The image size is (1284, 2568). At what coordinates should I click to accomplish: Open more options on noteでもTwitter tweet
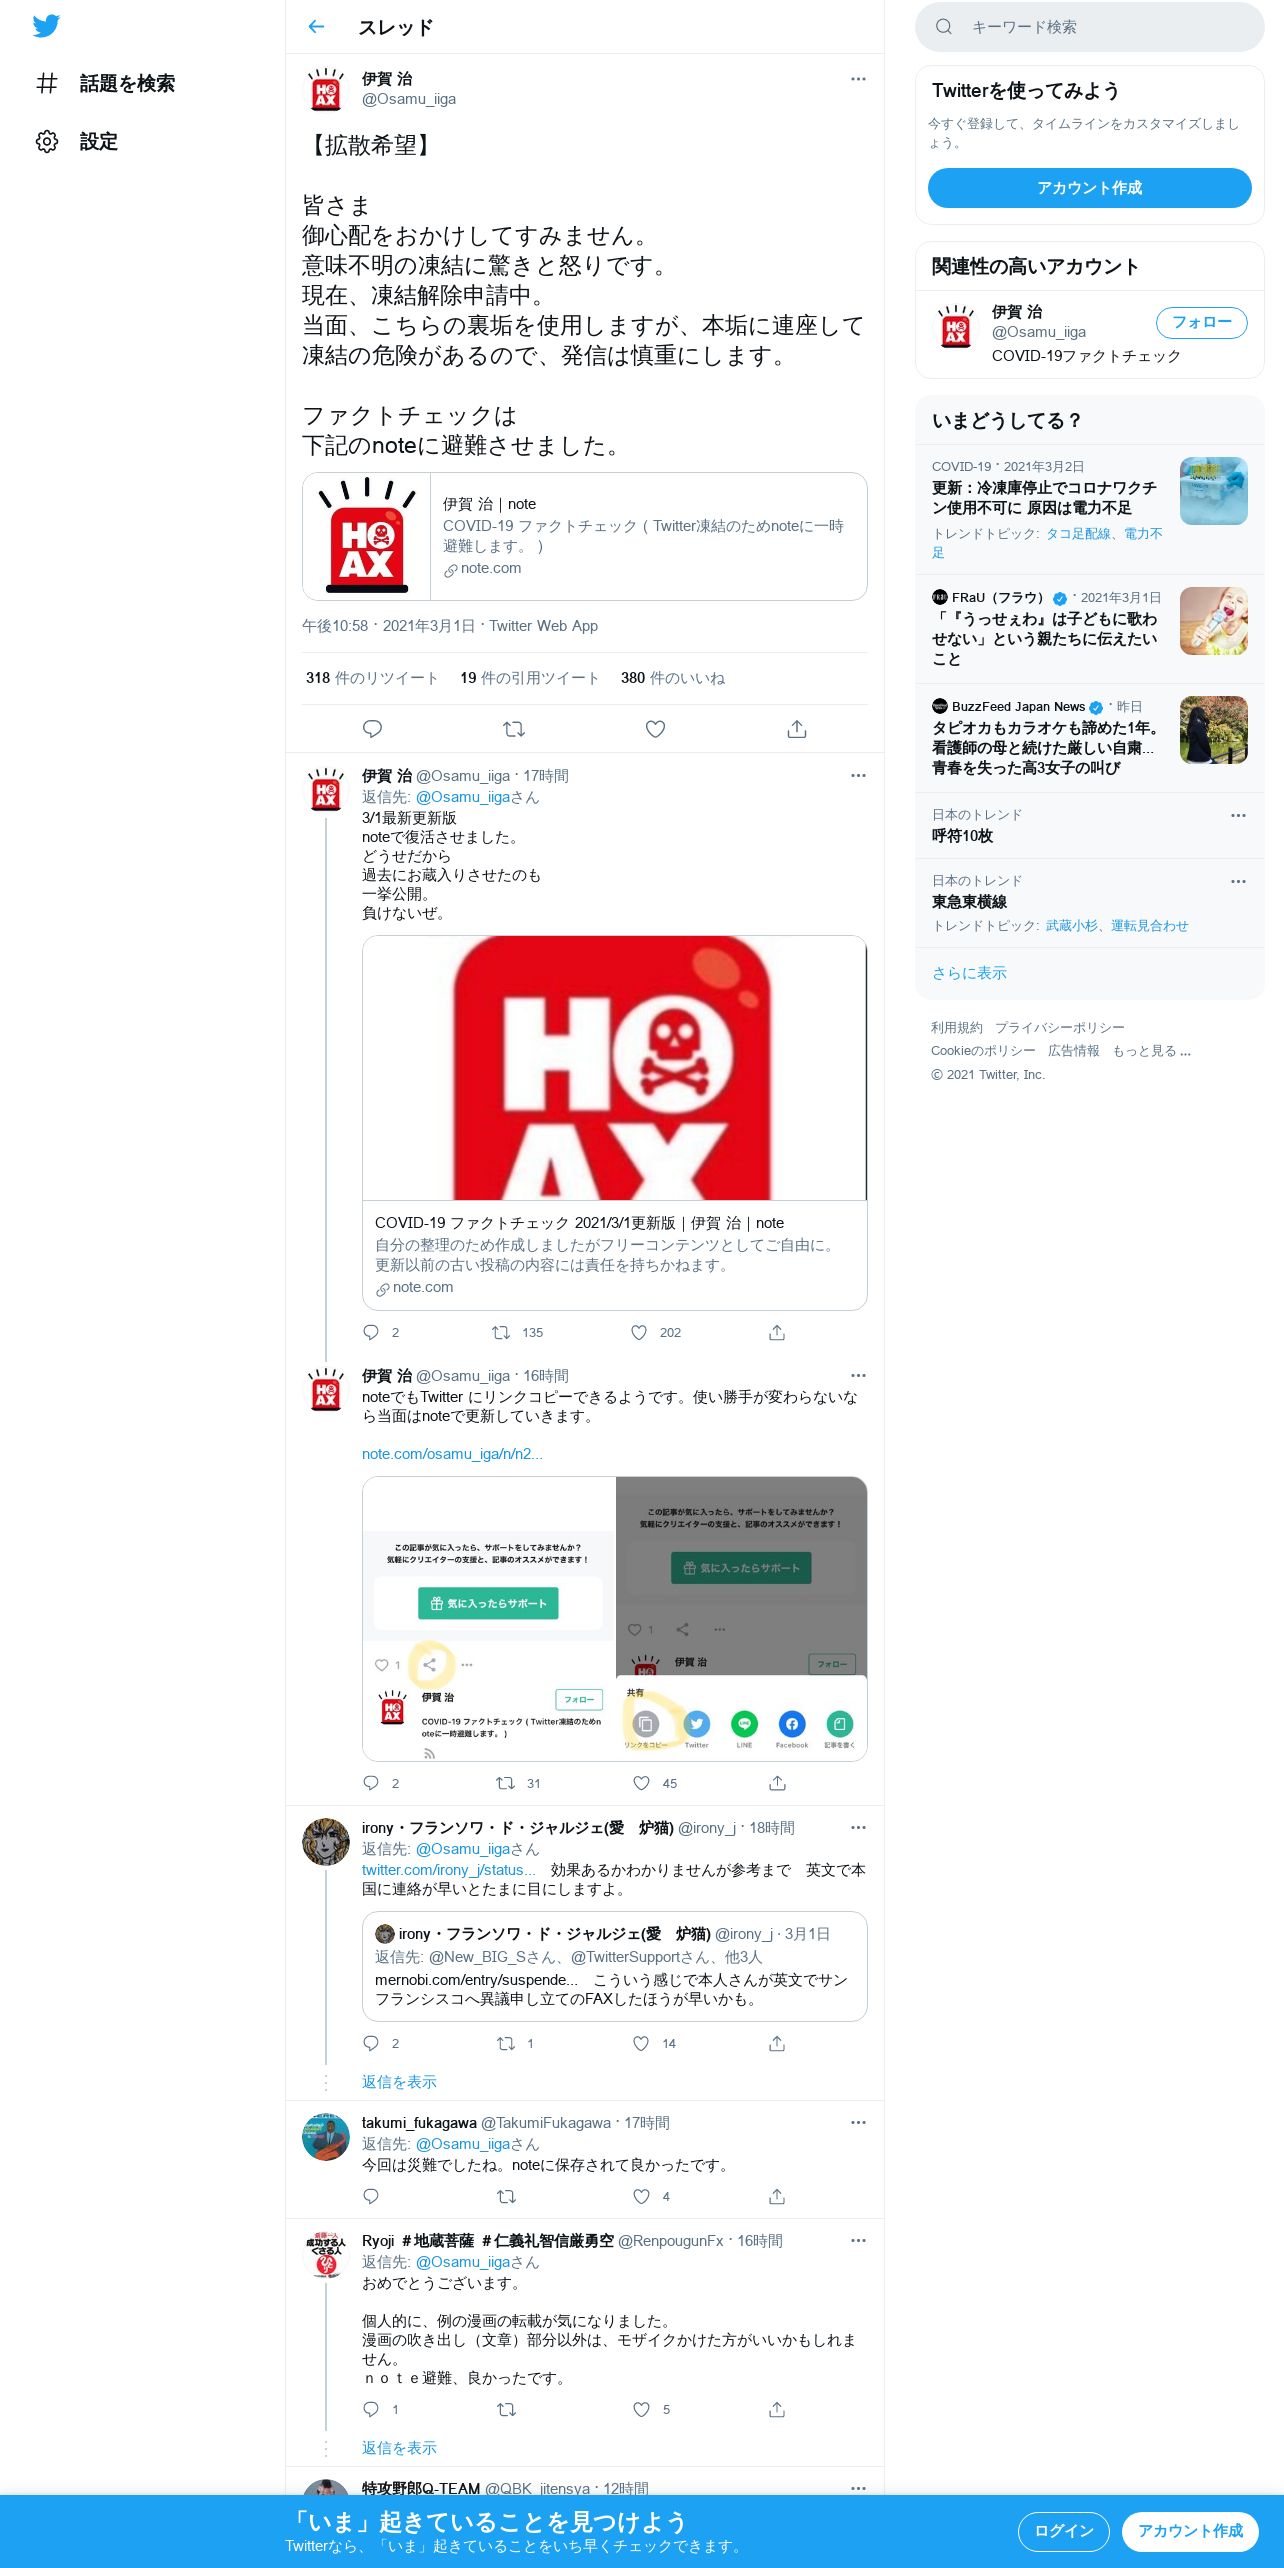tap(858, 1375)
